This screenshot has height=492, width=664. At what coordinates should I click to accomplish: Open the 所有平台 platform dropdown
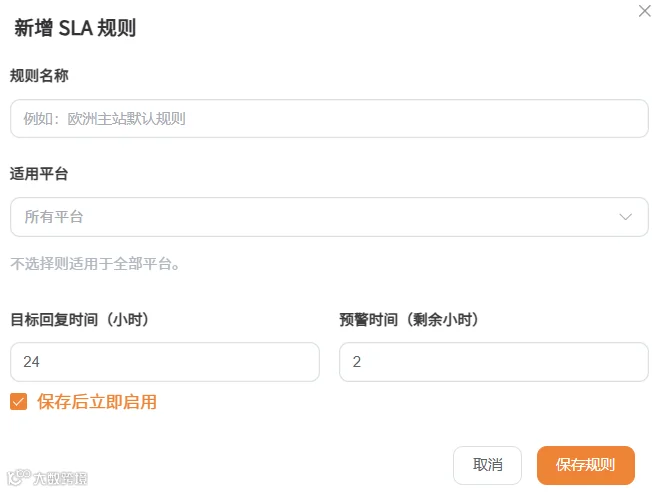[x=329, y=217]
